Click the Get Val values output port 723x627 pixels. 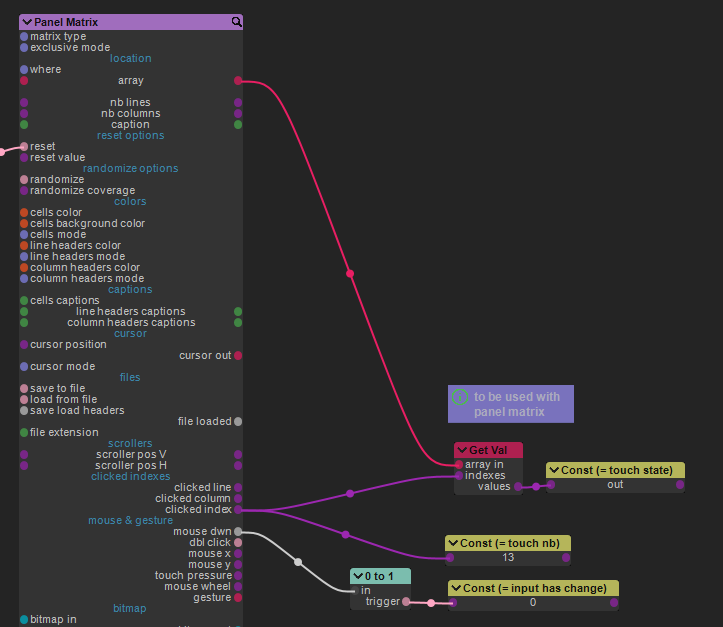pos(519,487)
